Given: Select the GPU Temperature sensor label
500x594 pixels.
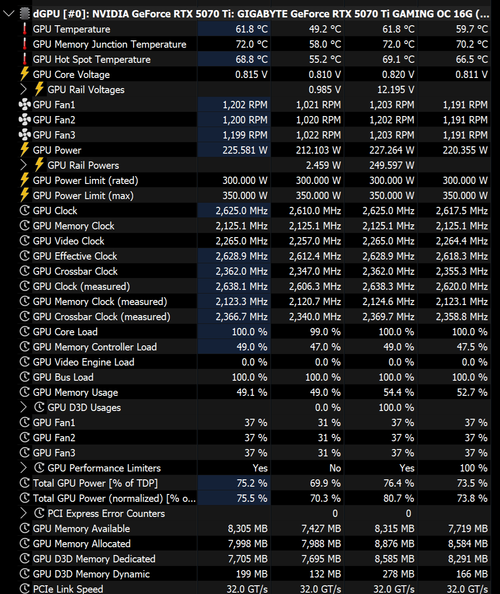Looking at the screenshot, I should 71,29.
